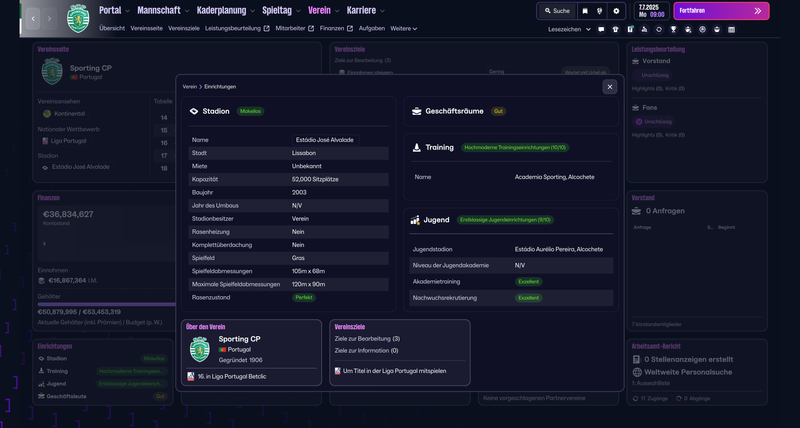Screen dimensions: 800x428
Task: Open Mitarbeiter external link tab
Action: point(295,29)
